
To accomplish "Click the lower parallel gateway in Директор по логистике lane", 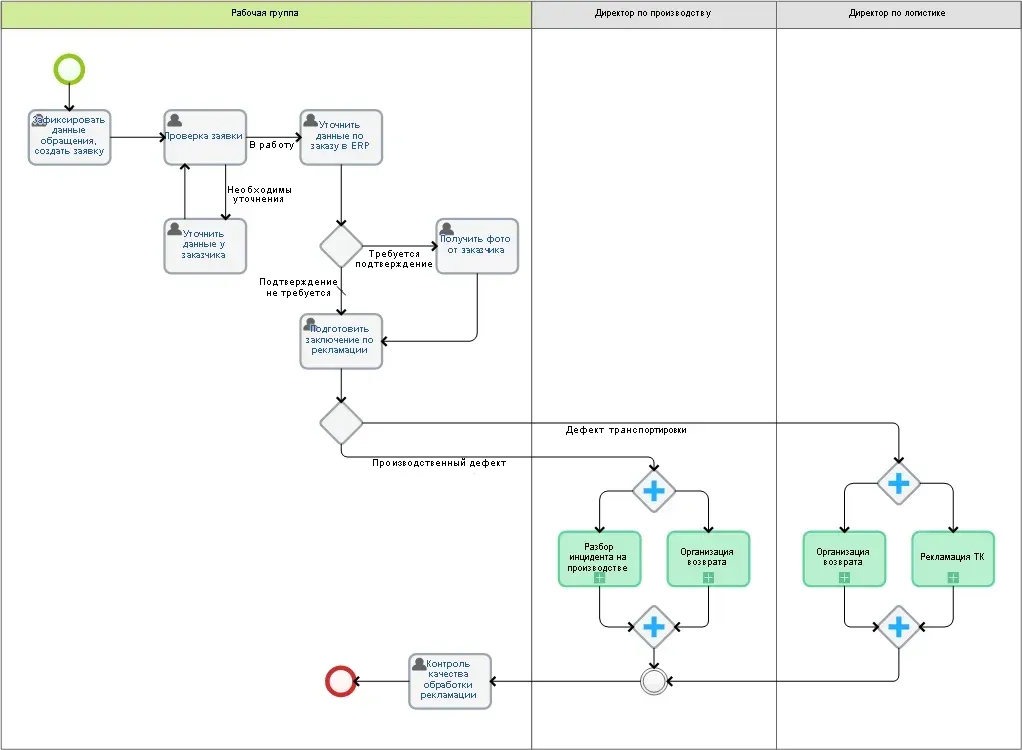I will 898,627.
